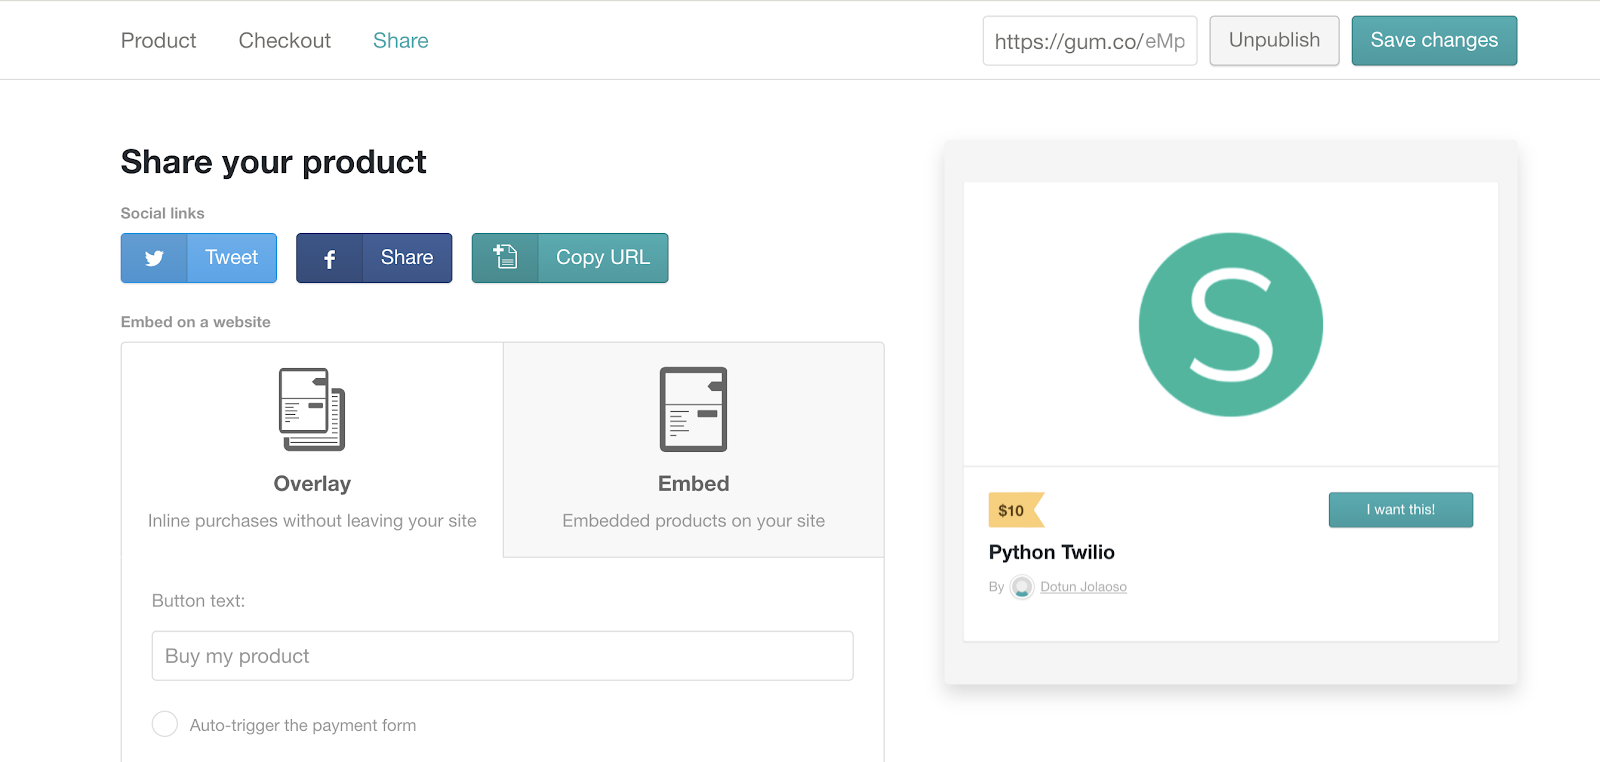This screenshot has height=762, width=1600.
Task: Click the $10 price tag
Action: point(1016,510)
